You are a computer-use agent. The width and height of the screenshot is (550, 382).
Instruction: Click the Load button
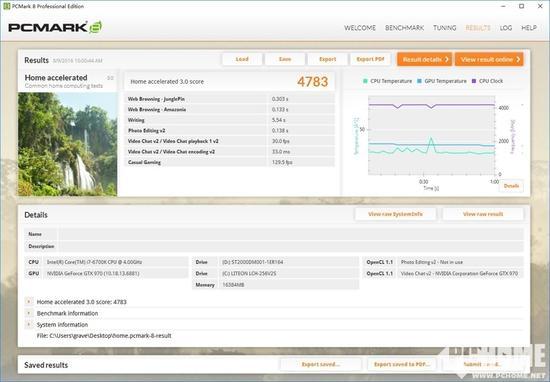[x=242, y=59]
